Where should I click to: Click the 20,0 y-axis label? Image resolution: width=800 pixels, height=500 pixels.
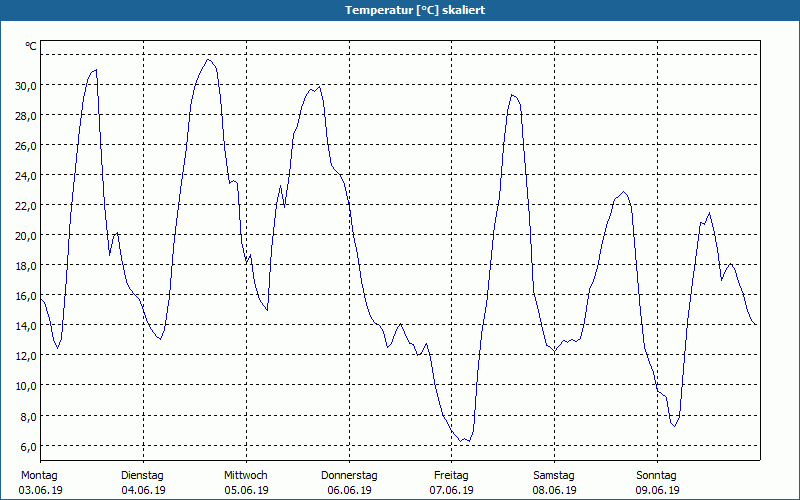pos(26,236)
